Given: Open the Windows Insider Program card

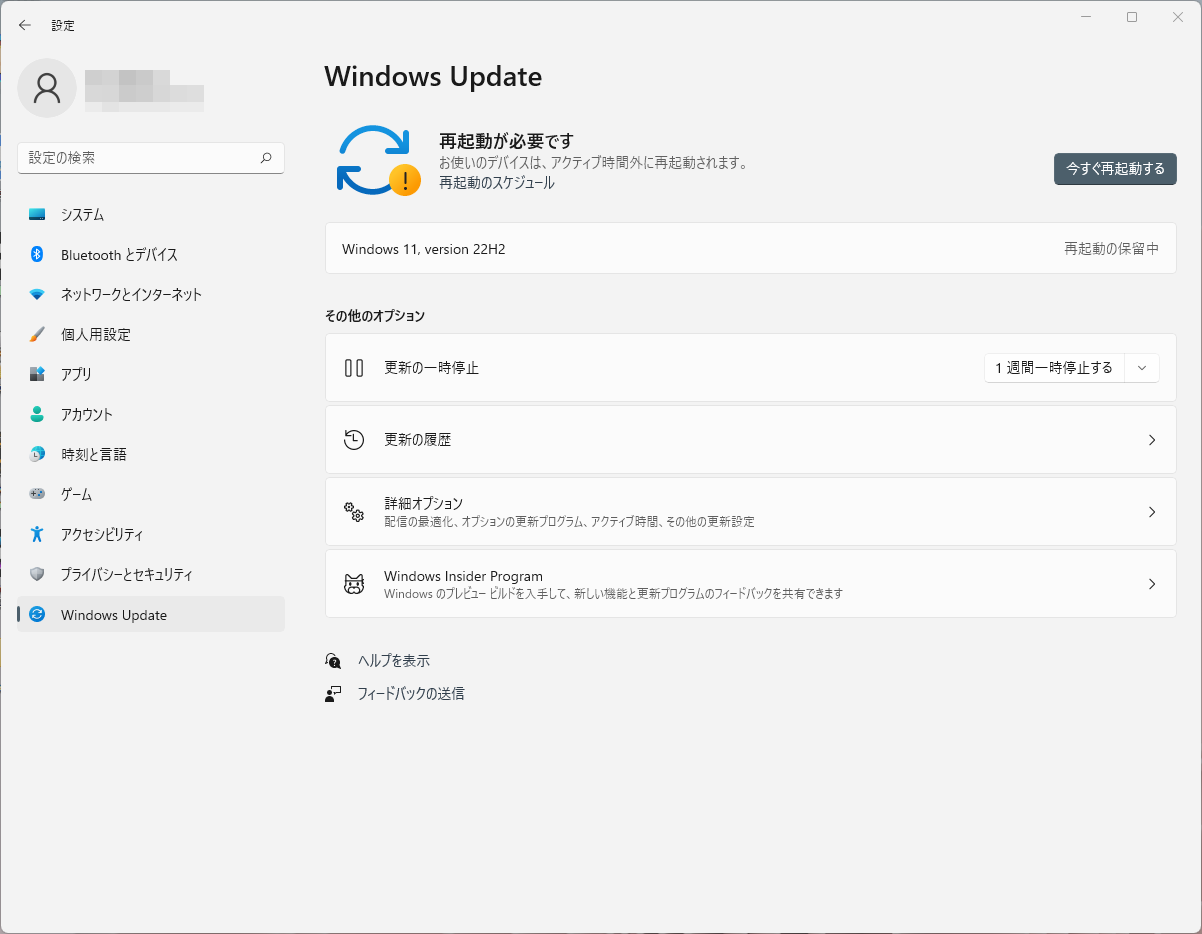Looking at the screenshot, I should pos(751,584).
